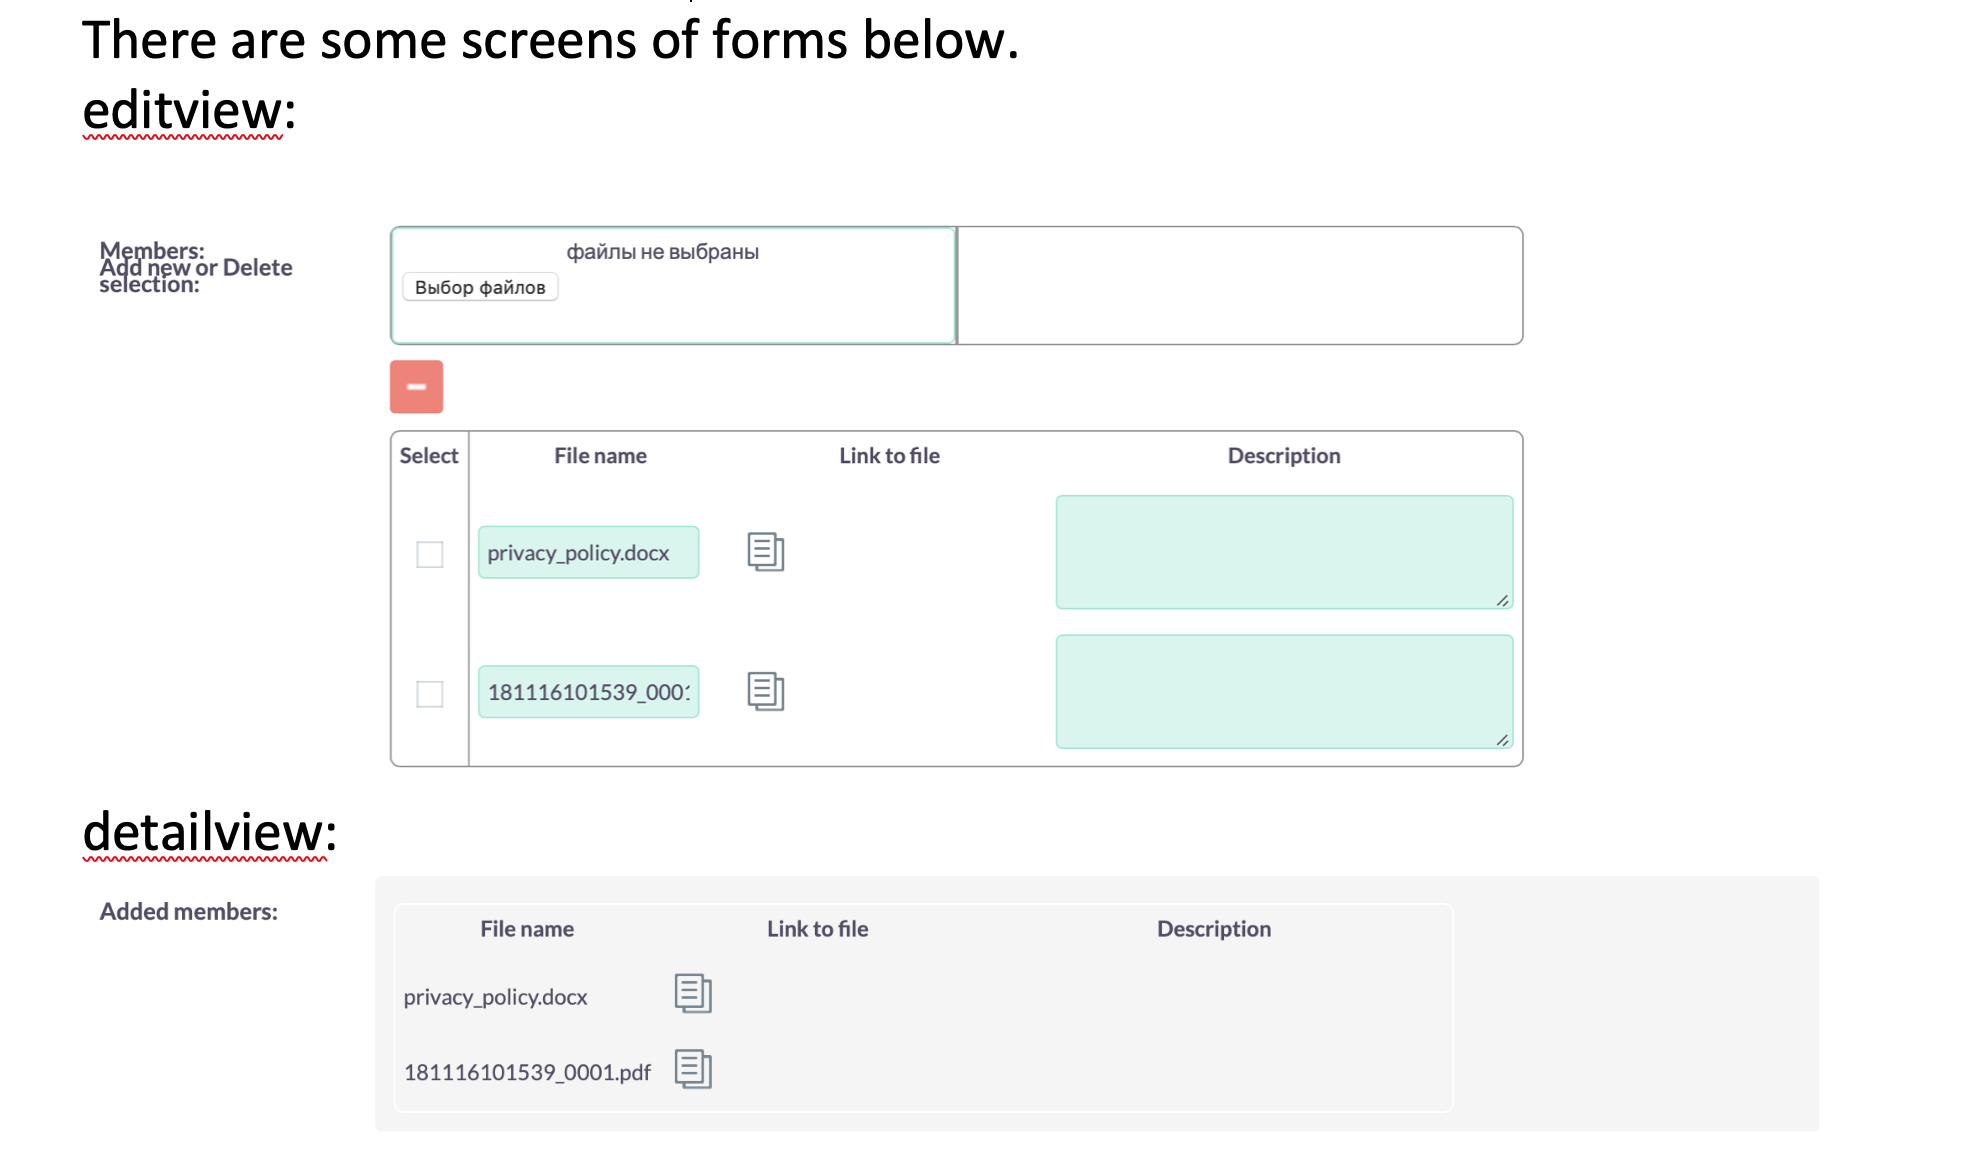Screen dimensions: 1986x1152
Task: Click detailview link icon beside 181116101539_0001.pdf
Action: 692,1069
